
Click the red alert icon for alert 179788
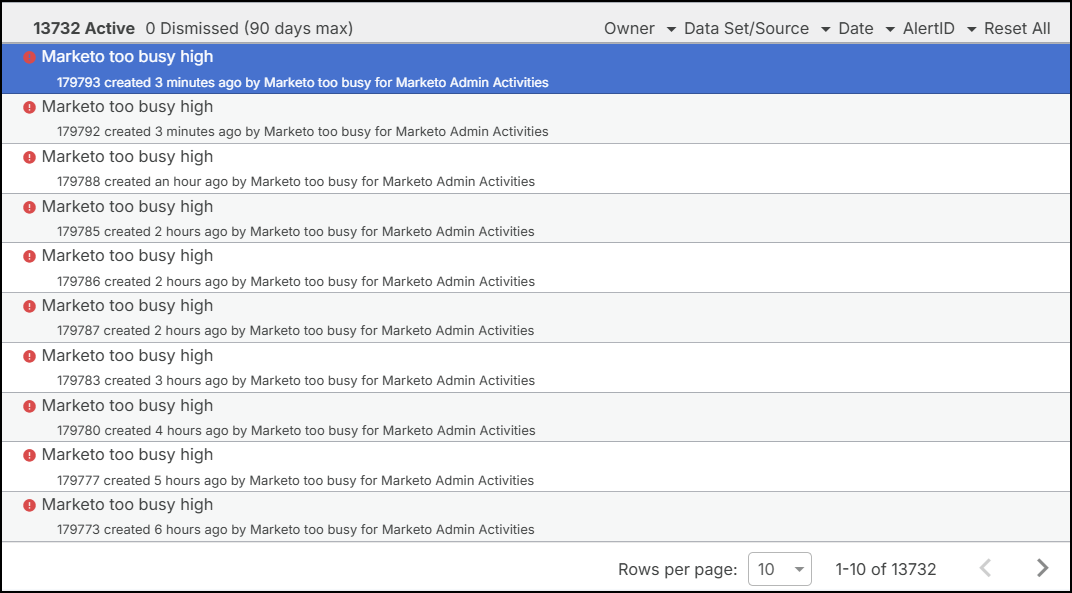(x=29, y=157)
